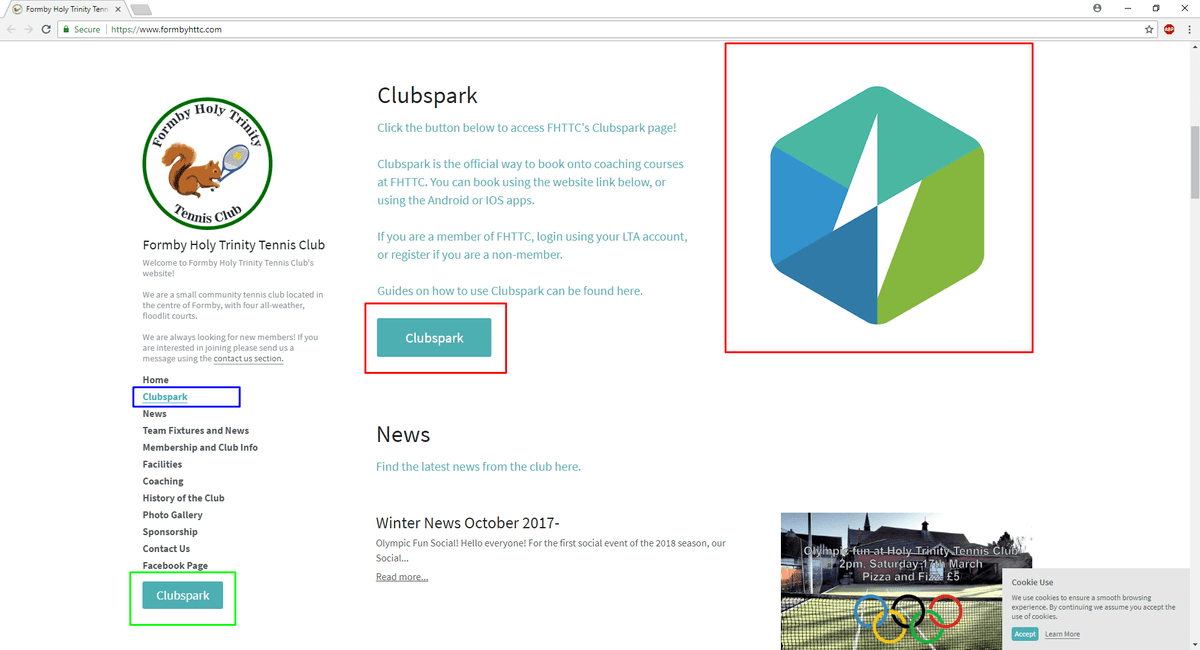View site security info via Secure padlock
Screen dimensions: 1200x650
point(81,30)
